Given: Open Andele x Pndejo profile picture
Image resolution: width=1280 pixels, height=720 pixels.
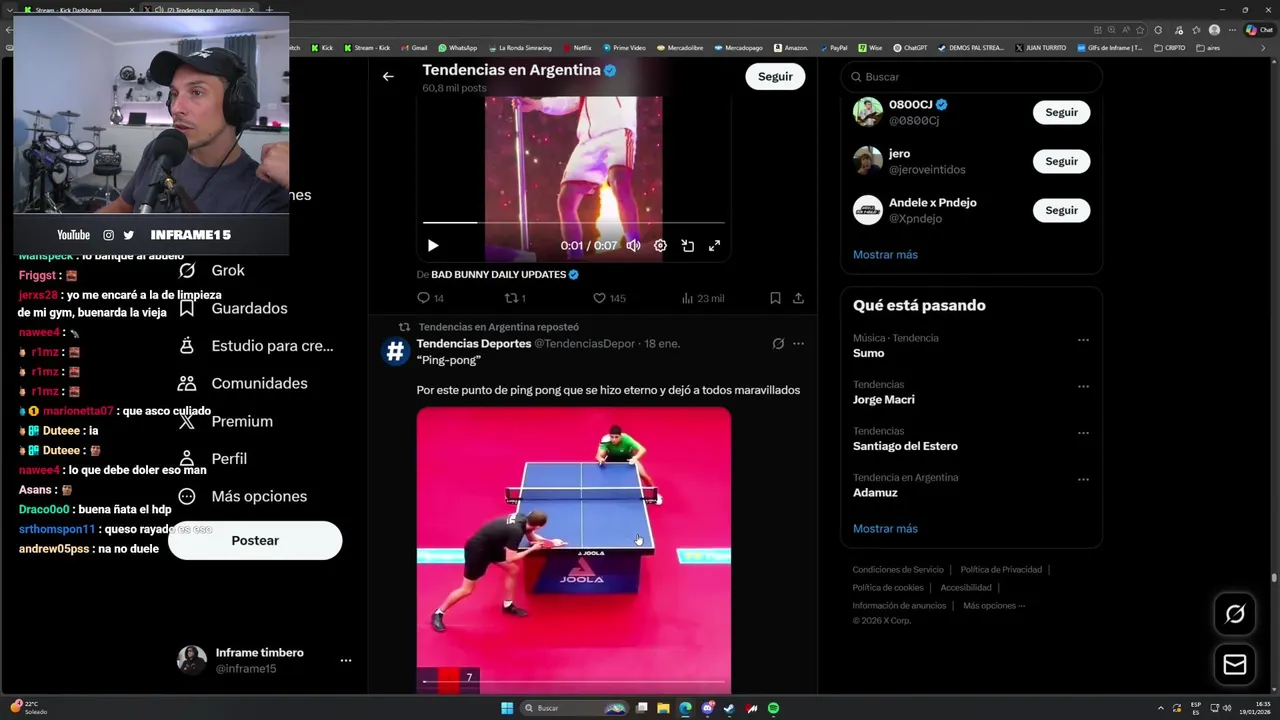Looking at the screenshot, I should click(867, 210).
